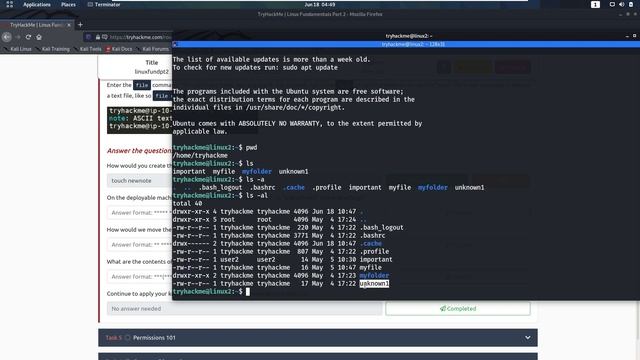Close the TryHackMe Firefox tab
640x360 pixels.
point(69,25)
